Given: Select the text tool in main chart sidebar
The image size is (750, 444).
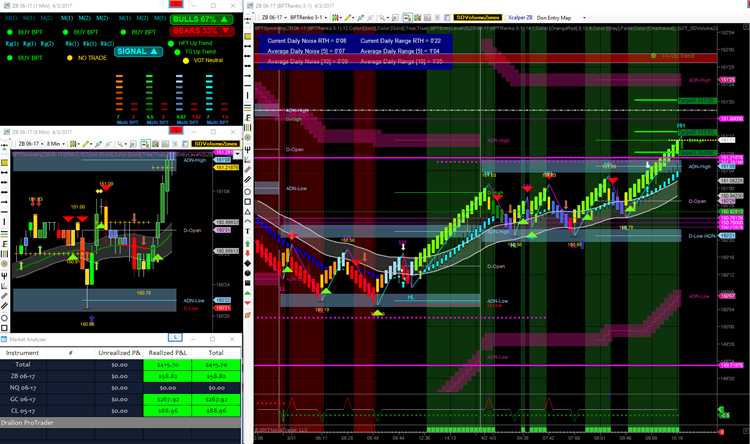Looking at the screenshot, I should [x=247, y=231].
